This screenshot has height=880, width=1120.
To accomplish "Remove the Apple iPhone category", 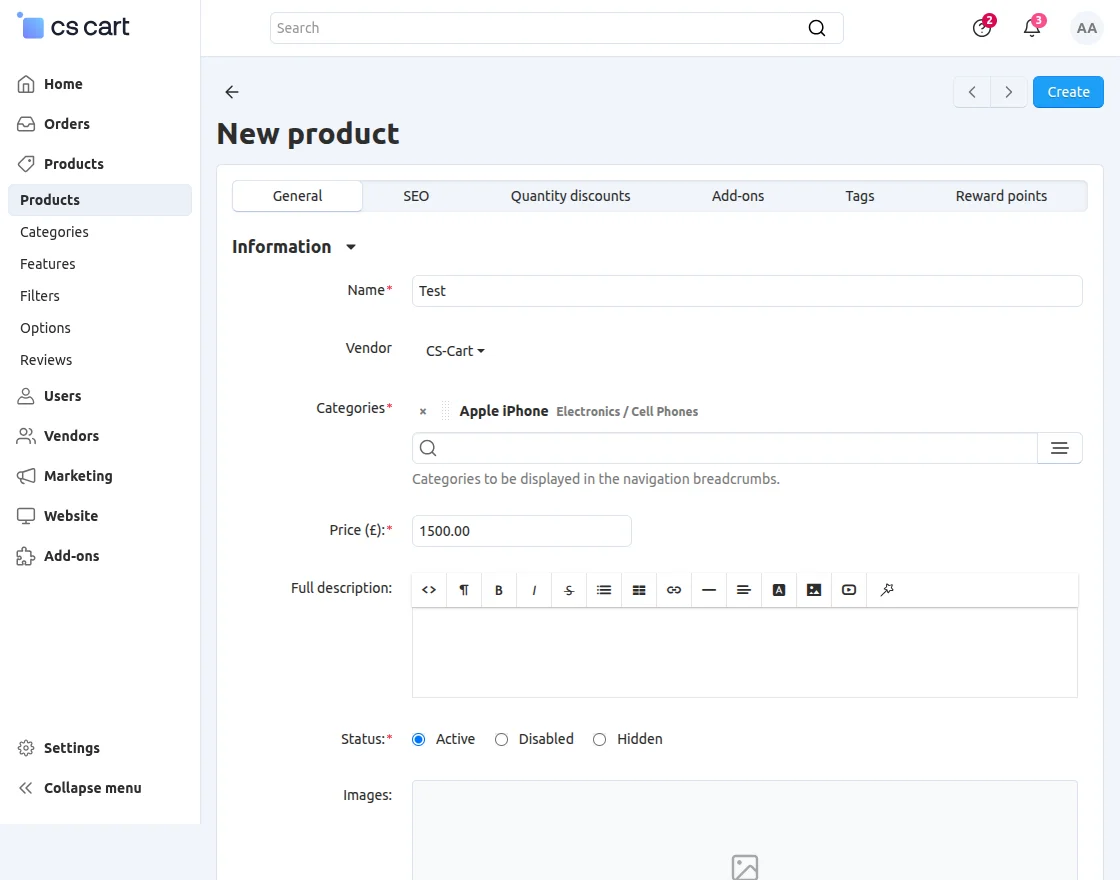I will [x=423, y=411].
